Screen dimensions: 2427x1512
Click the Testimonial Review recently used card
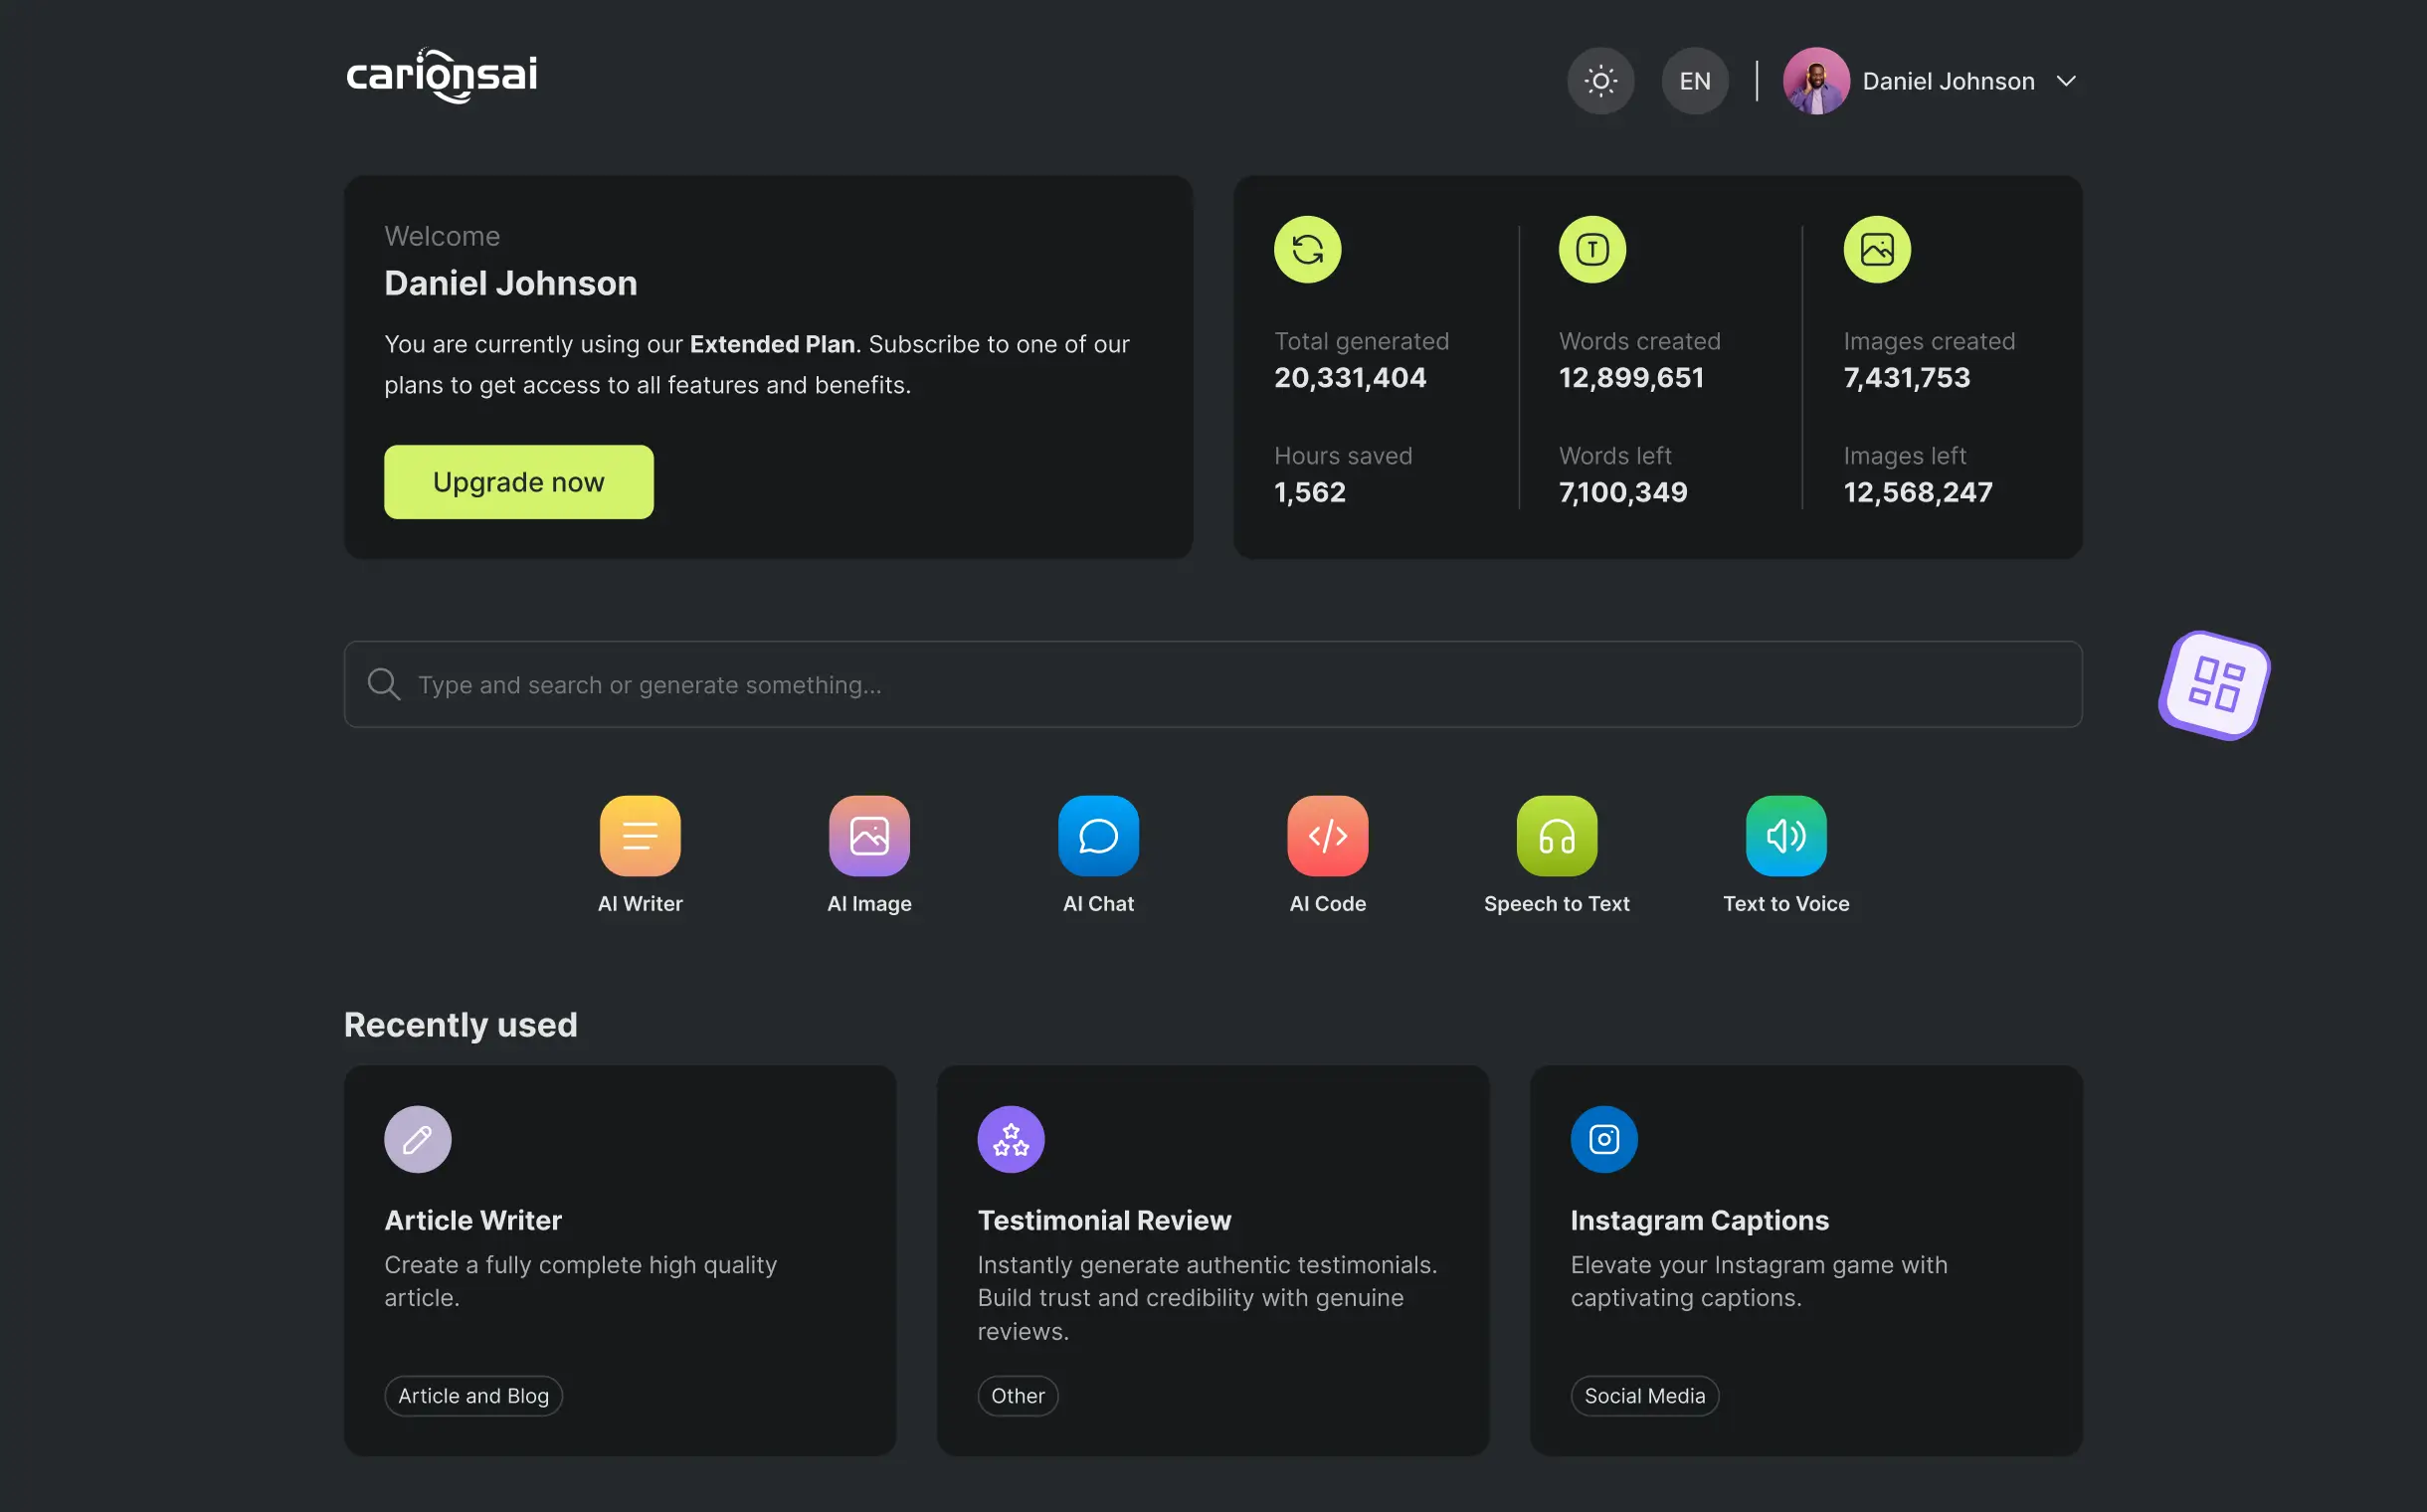[x=1213, y=1259]
